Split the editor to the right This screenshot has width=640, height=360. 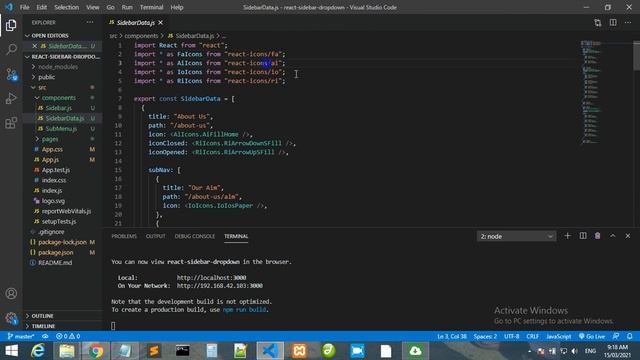click(613, 22)
